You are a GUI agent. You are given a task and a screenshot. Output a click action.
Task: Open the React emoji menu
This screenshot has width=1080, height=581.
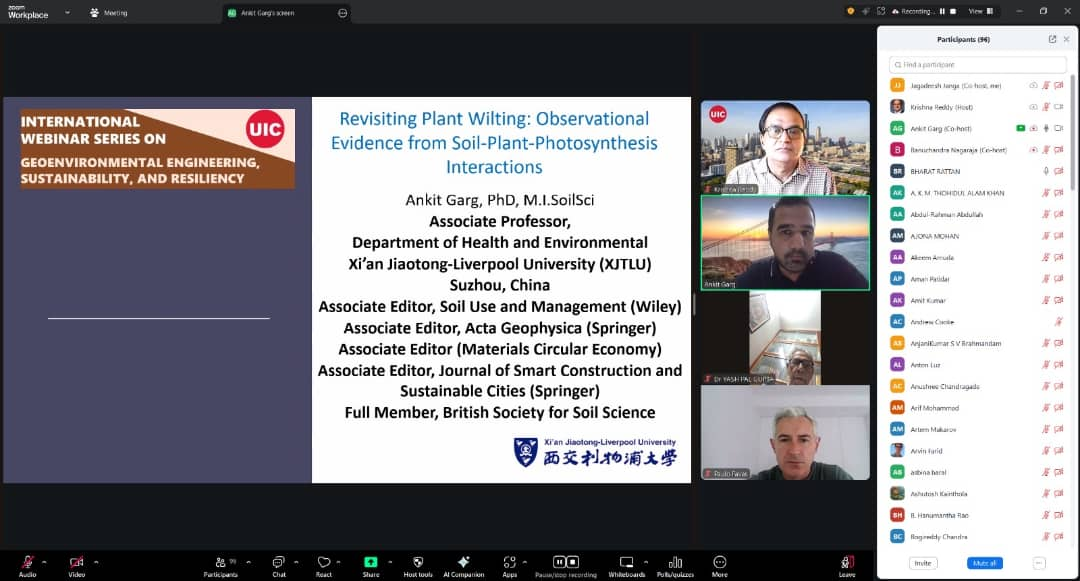pos(323,563)
